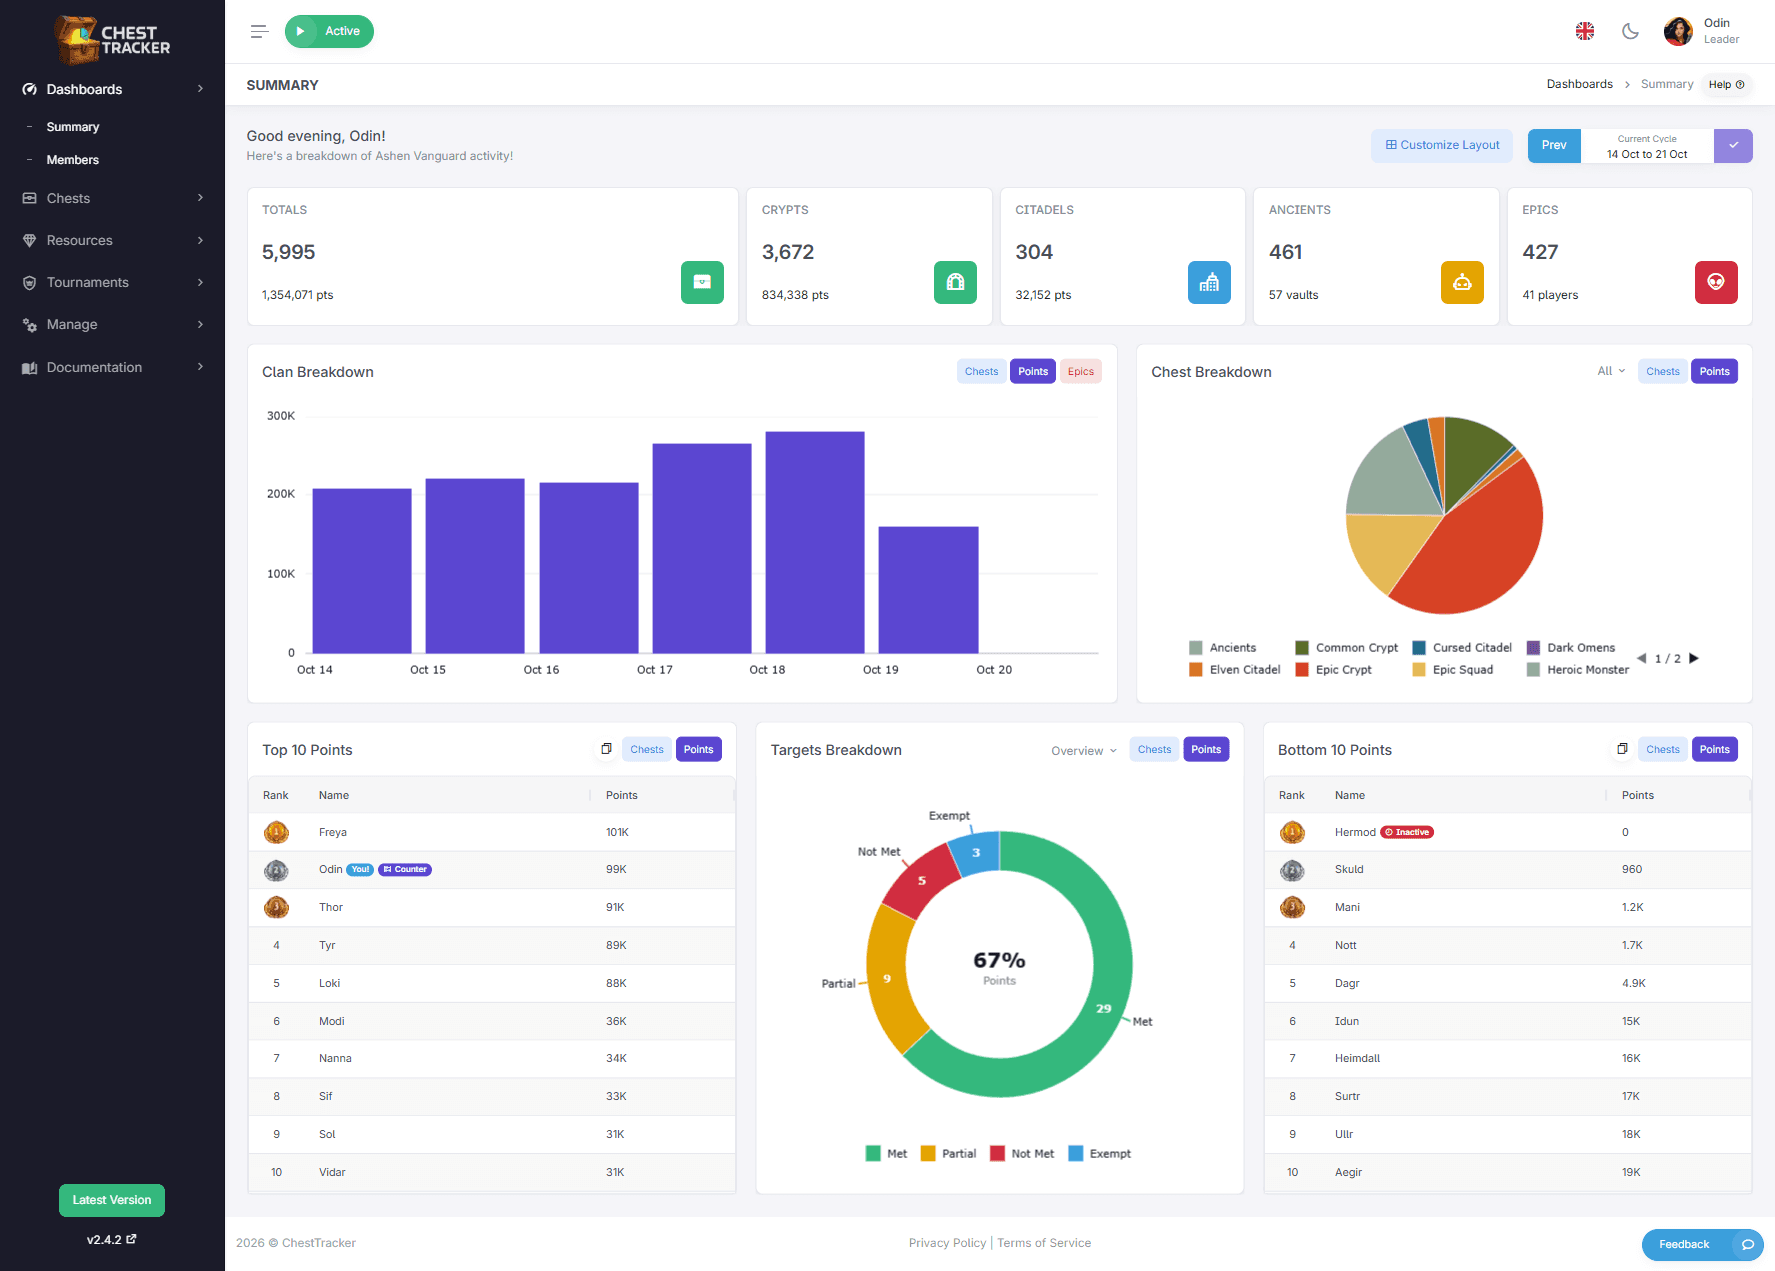Click the Prev cycle button

1554,145
